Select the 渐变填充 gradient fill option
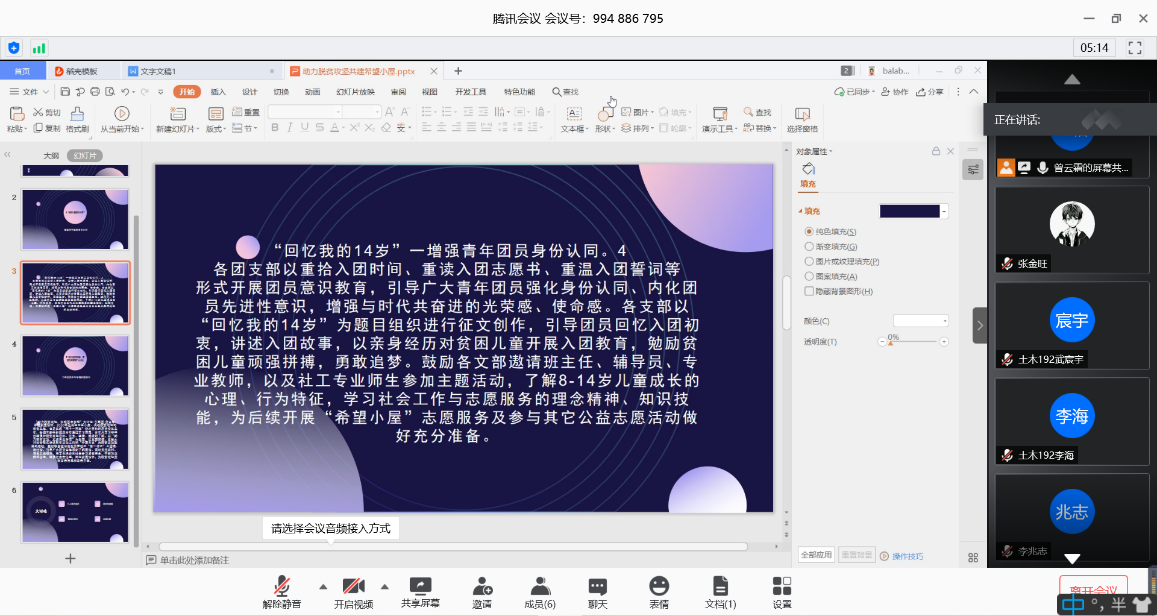This screenshot has height=616, width=1157. [809, 246]
